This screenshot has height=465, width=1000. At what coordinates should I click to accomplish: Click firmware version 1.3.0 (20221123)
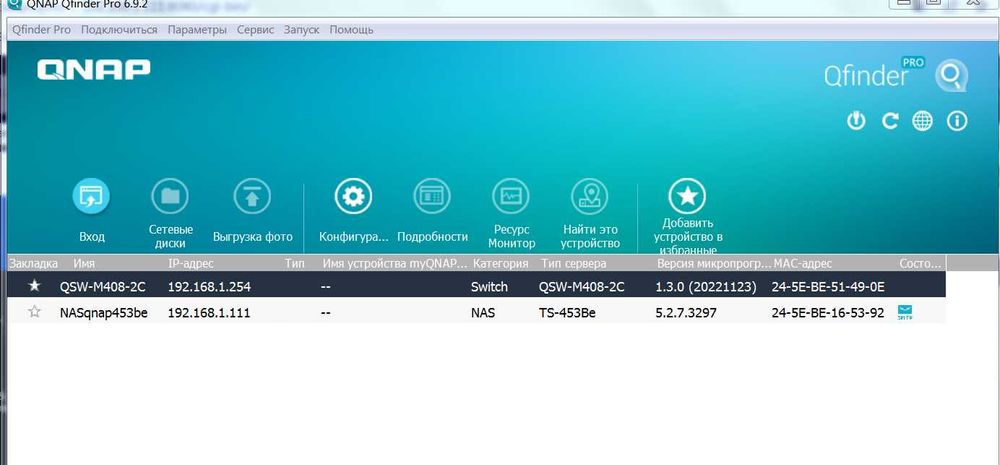click(x=706, y=287)
